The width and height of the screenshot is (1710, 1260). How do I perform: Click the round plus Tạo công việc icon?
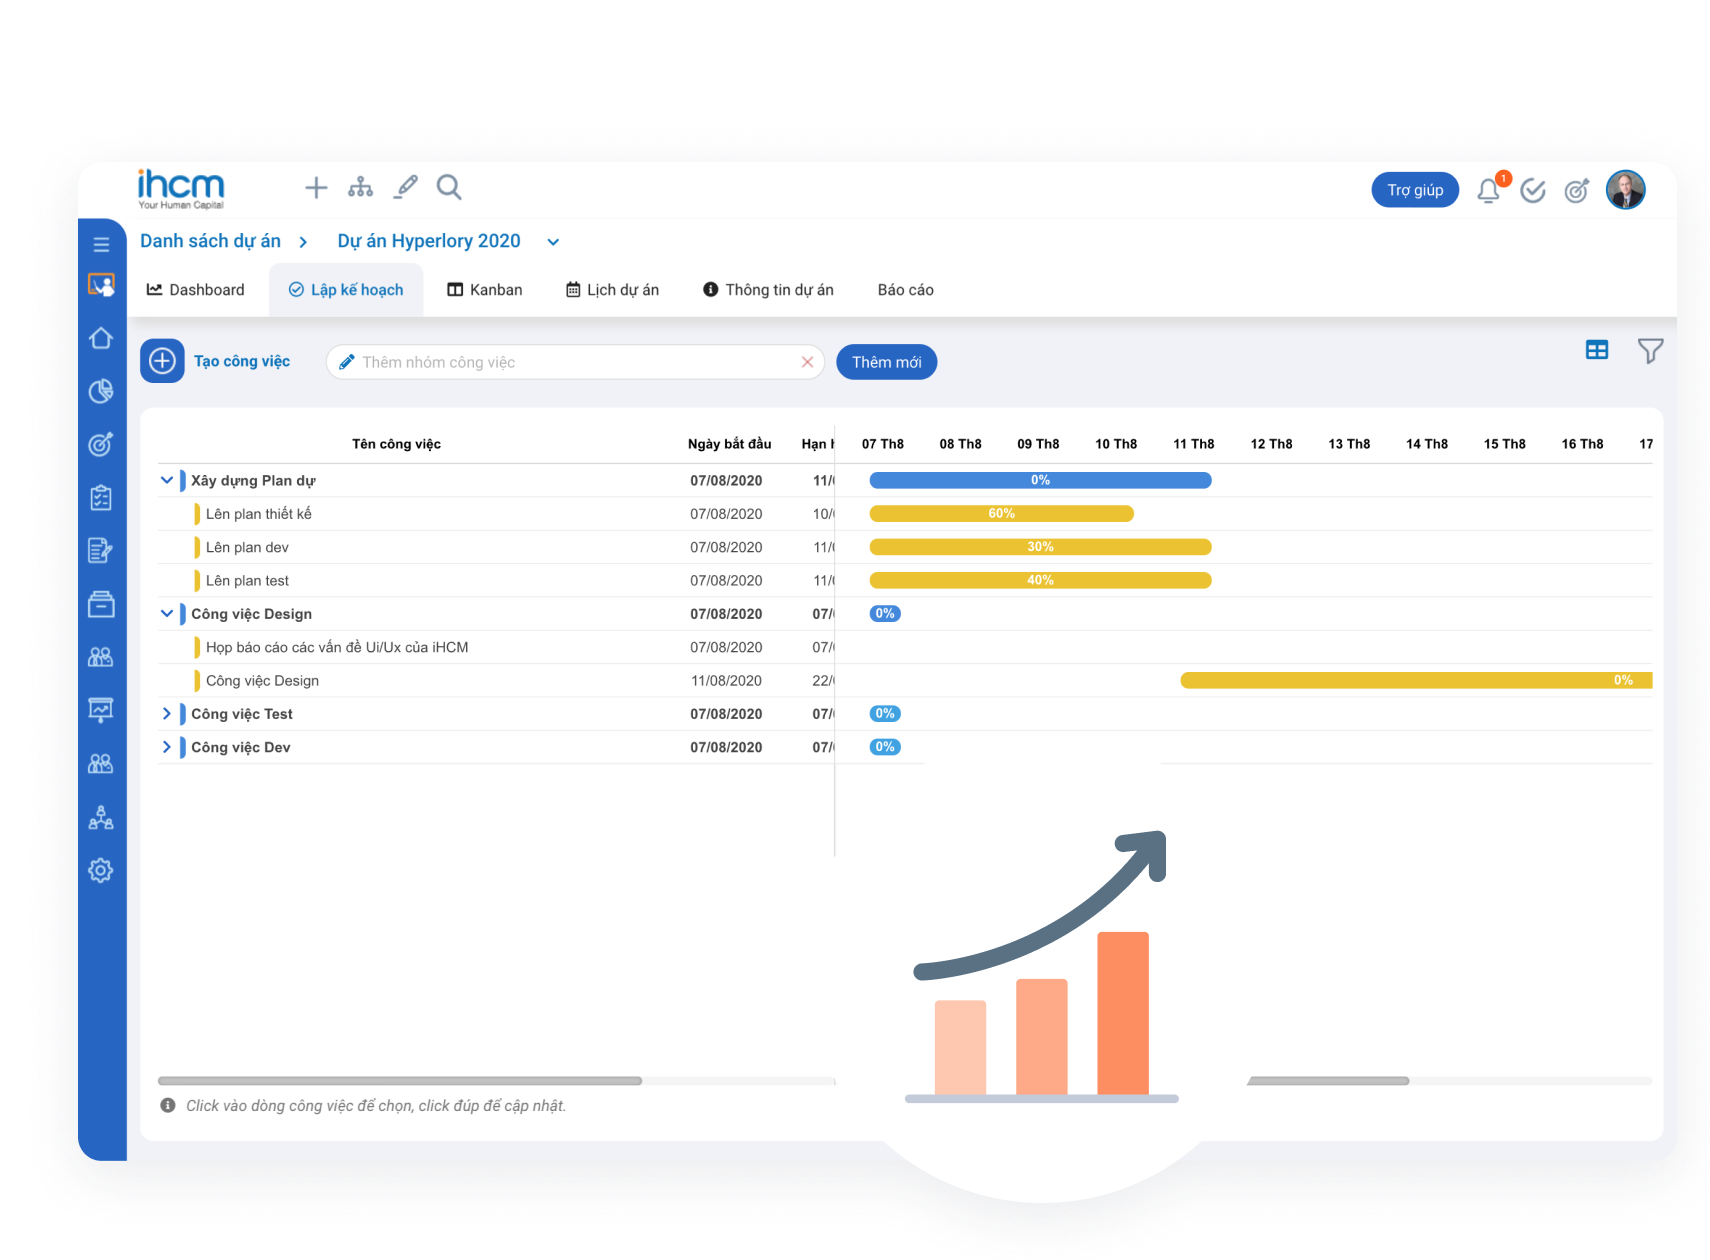point(162,361)
